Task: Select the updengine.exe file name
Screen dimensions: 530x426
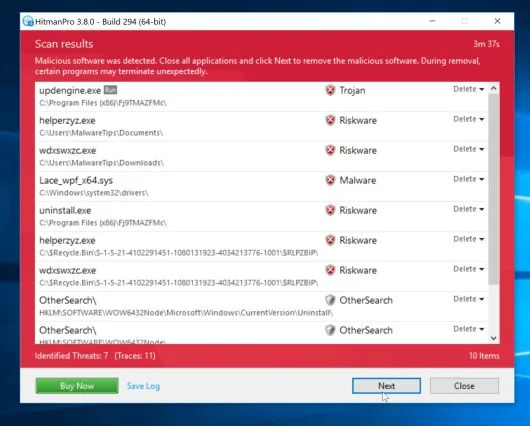Action: (70, 91)
